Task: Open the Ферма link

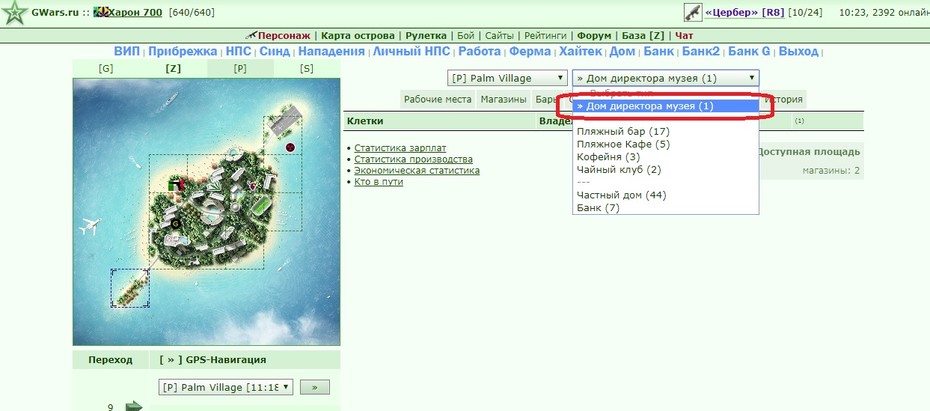Action: point(530,52)
